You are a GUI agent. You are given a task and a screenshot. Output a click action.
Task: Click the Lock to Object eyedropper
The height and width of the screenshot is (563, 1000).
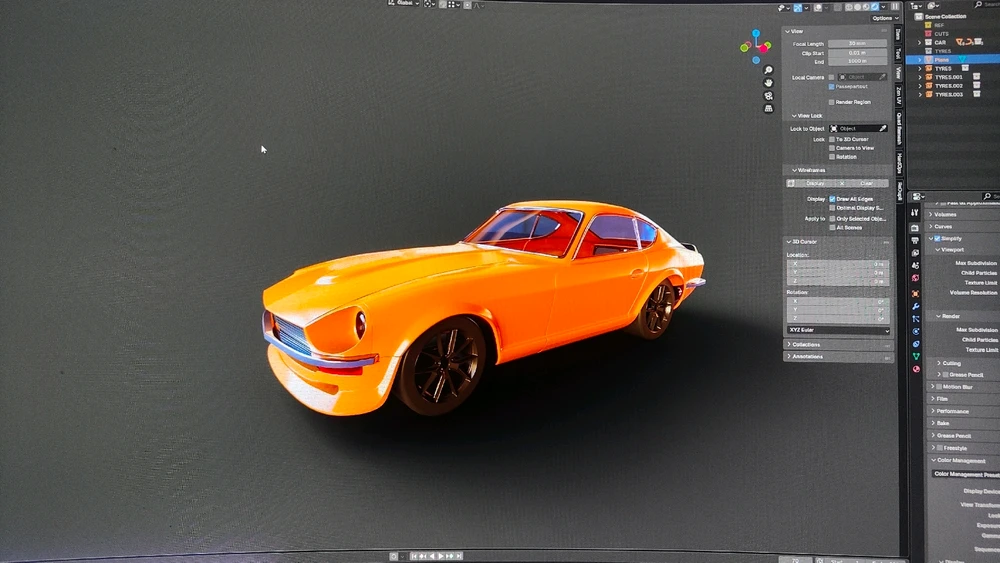tap(882, 129)
